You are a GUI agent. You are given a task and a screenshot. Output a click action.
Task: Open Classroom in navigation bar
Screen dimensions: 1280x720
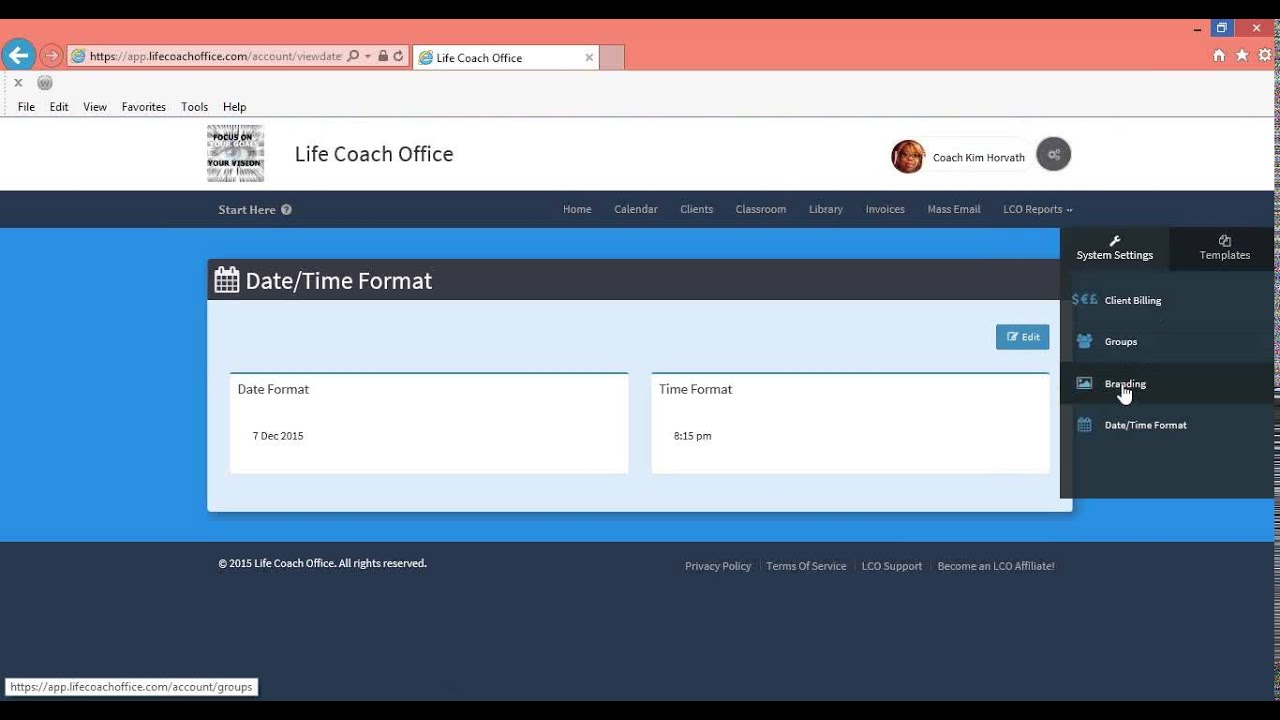(761, 209)
